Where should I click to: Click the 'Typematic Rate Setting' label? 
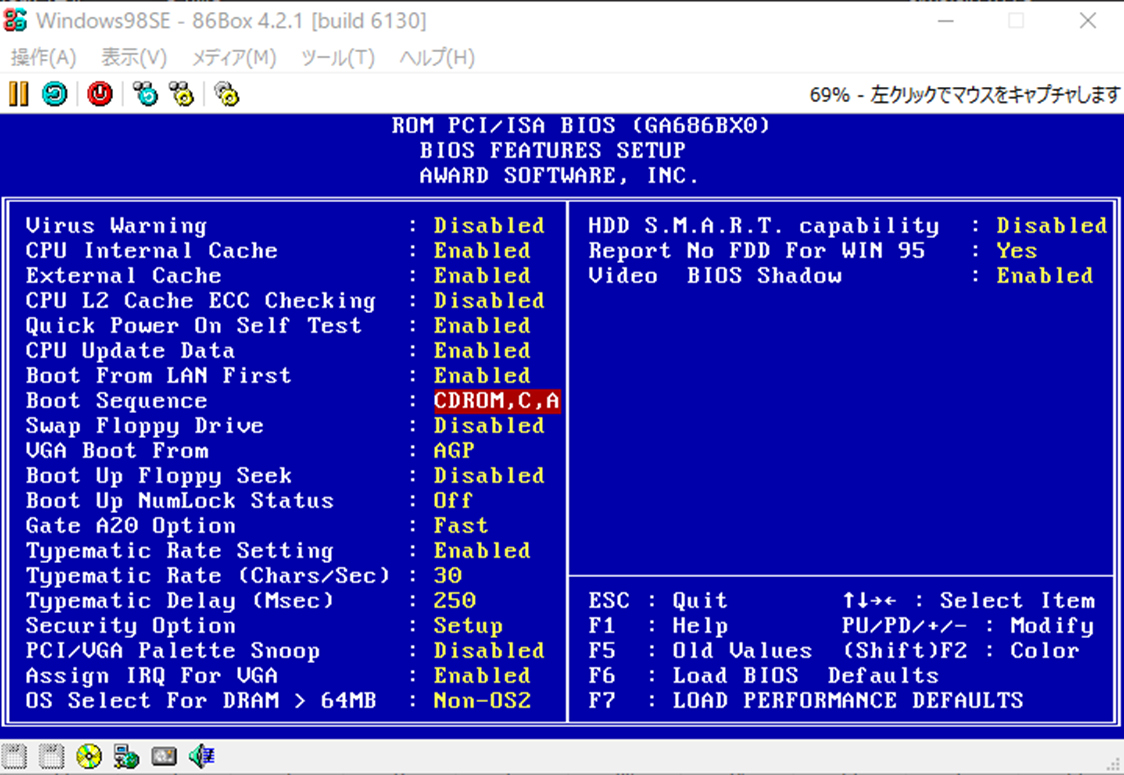coord(179,551)
